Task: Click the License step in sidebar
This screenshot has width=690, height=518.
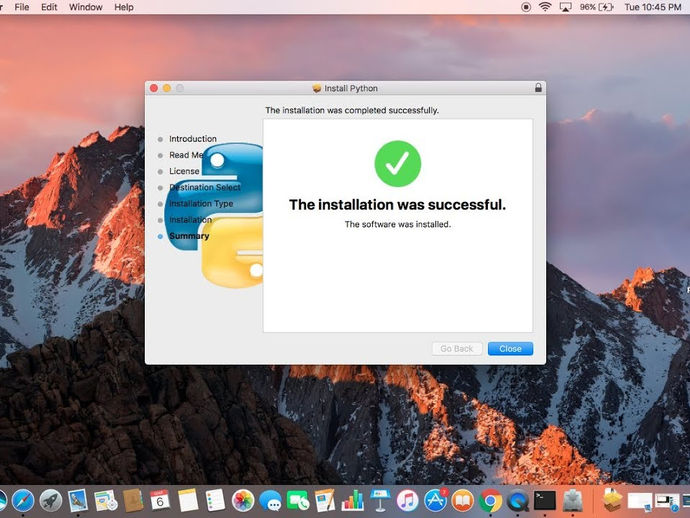Action: [x=184, y=171]
